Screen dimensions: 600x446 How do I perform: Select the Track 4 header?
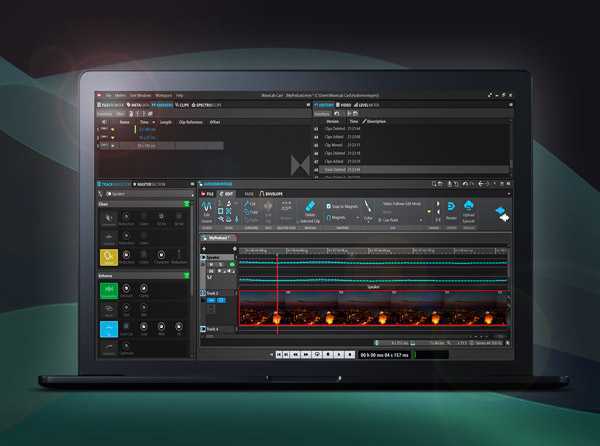(x=218, y=329)
